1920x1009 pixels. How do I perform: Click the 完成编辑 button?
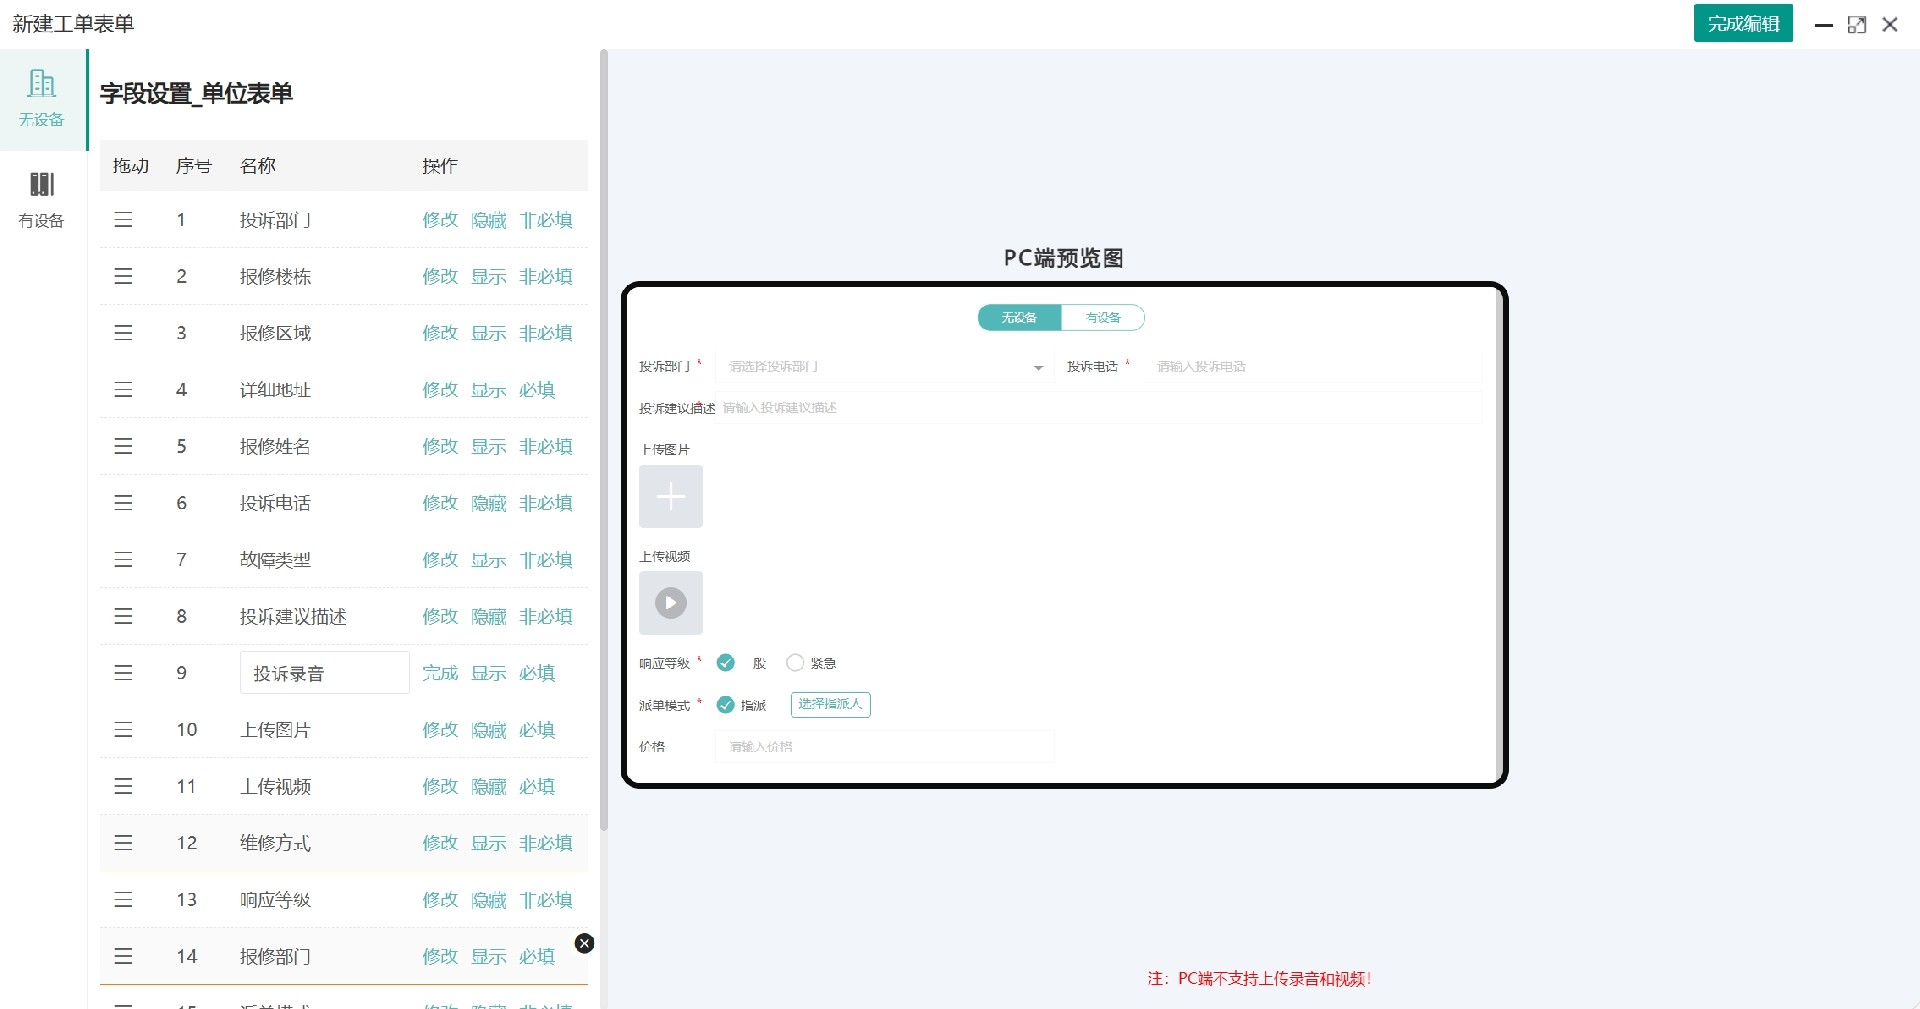click(1742, 22)
